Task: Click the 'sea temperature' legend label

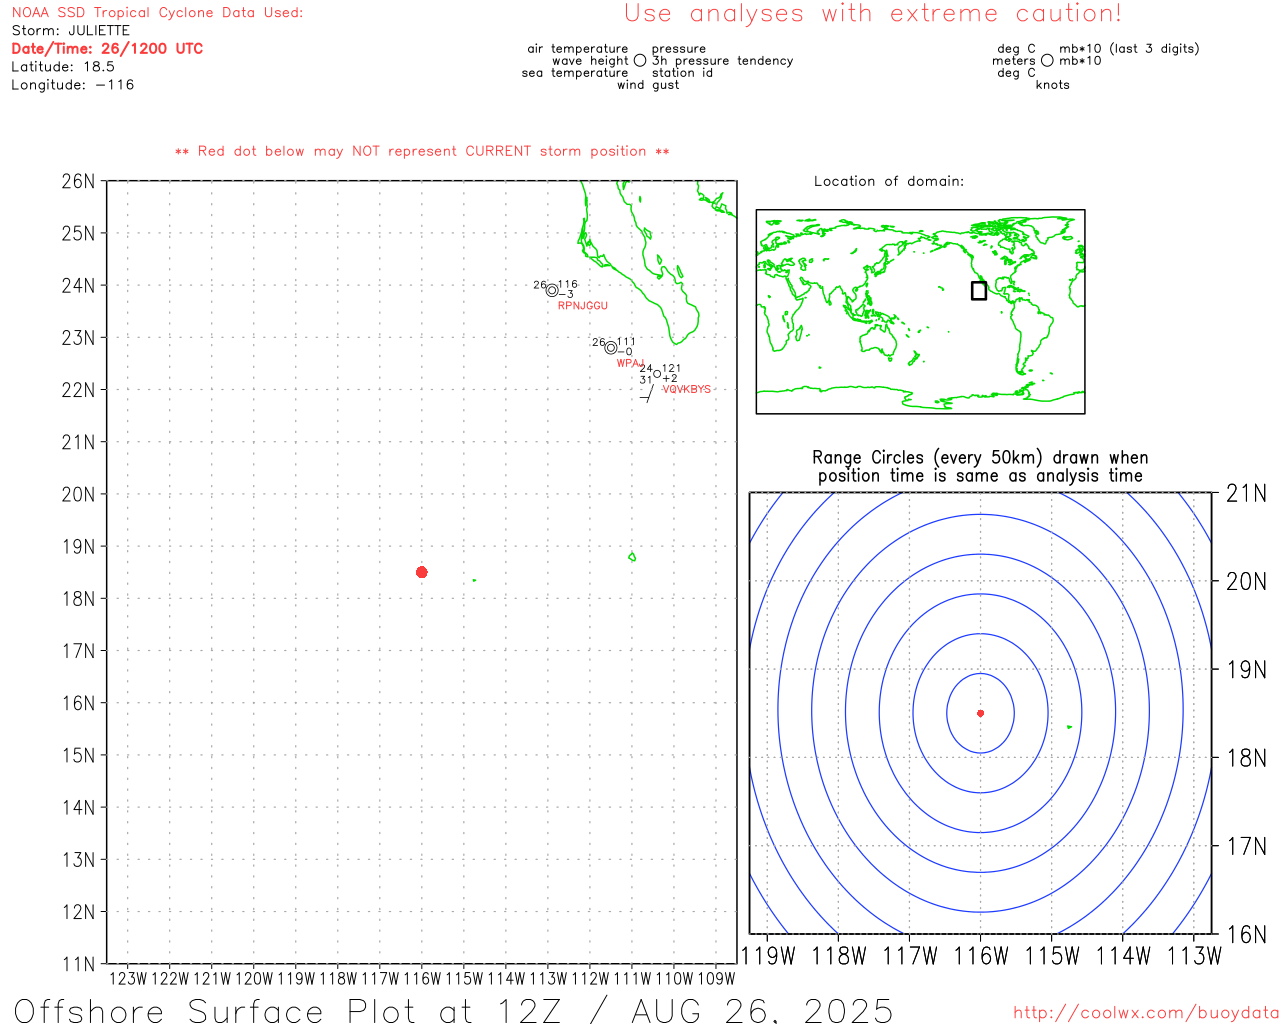Action: pyautogui.click(x=575, y=73)
